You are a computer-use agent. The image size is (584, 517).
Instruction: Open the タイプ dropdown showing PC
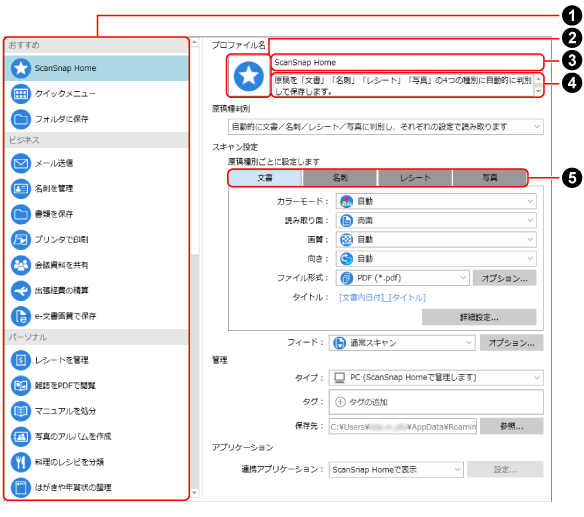click(x=436, y=377)
